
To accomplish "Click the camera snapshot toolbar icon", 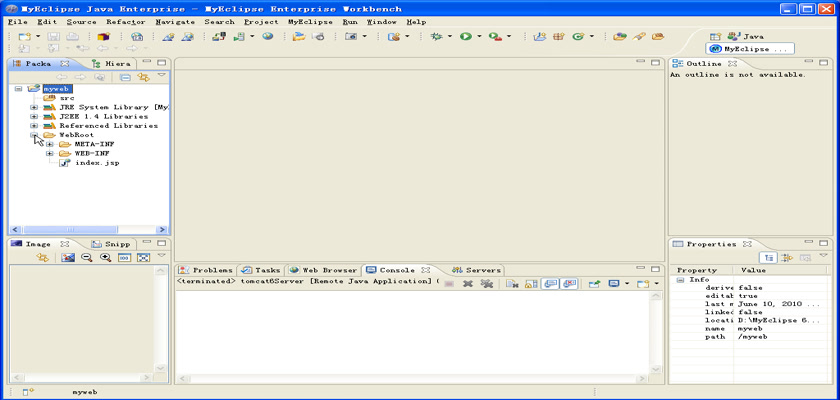I will click(x=351, y=36).
